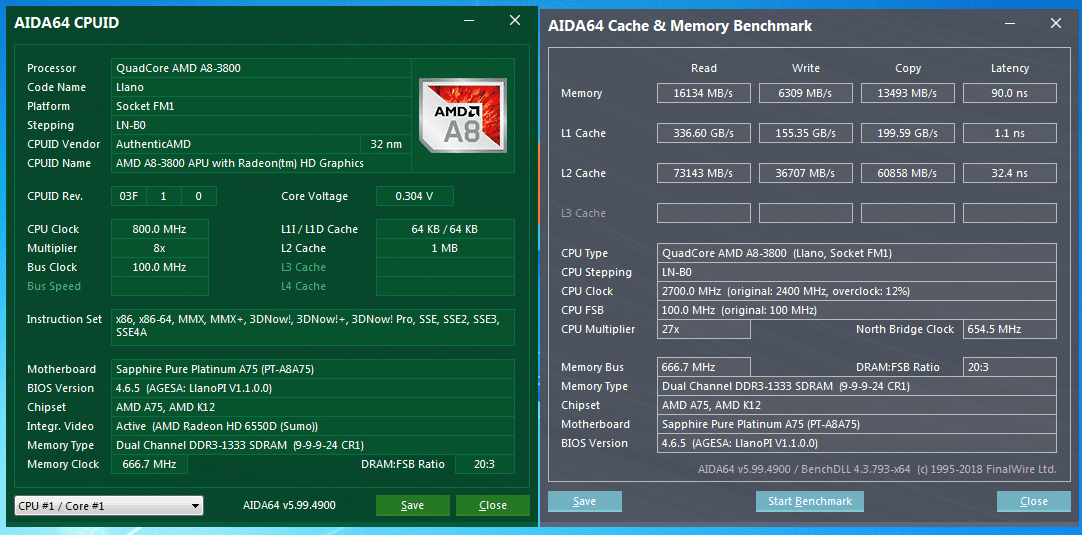The image size is (1082, 535).
Task: Close the Cache & Memory Benchmark via X
Action: pyautogui.click(x=1056, y=23)
